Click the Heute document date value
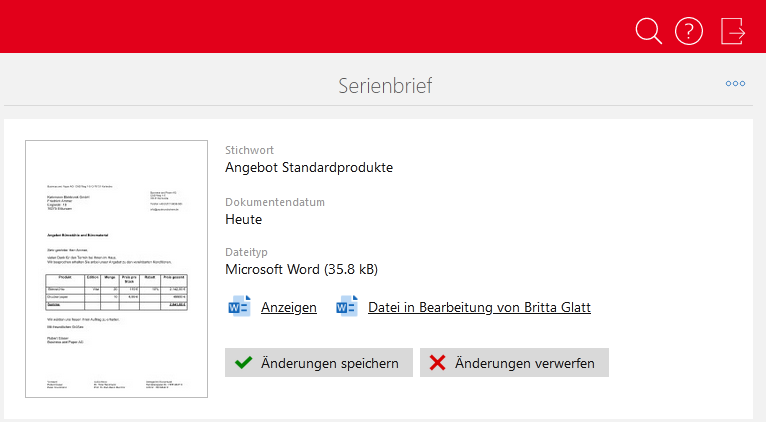Image resolution: width=766 pixels, height=422 pixels. (x=245, y=218)
